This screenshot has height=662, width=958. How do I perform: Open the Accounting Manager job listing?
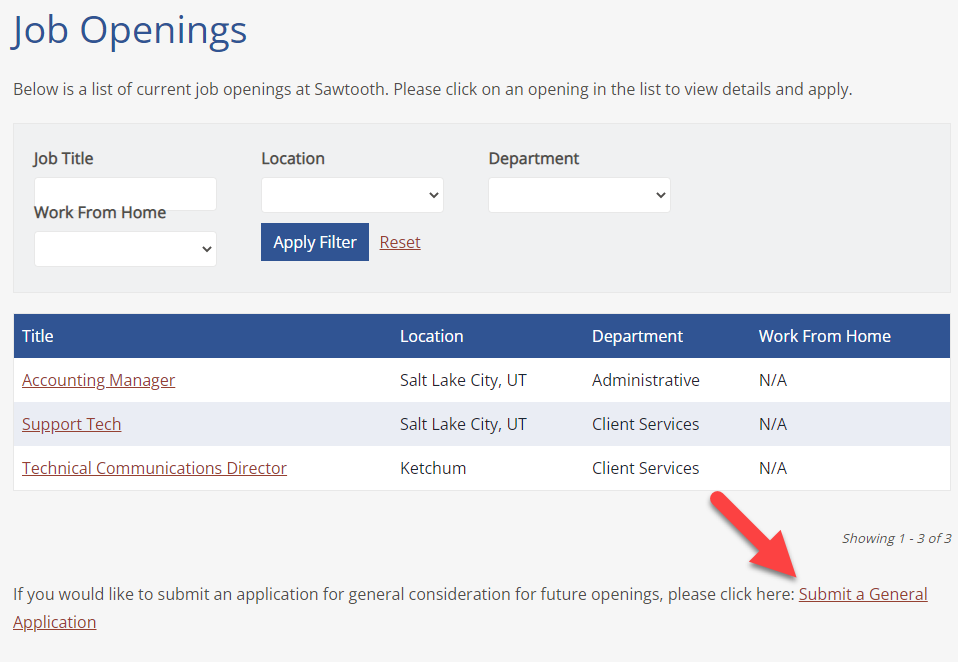(98, 380)
